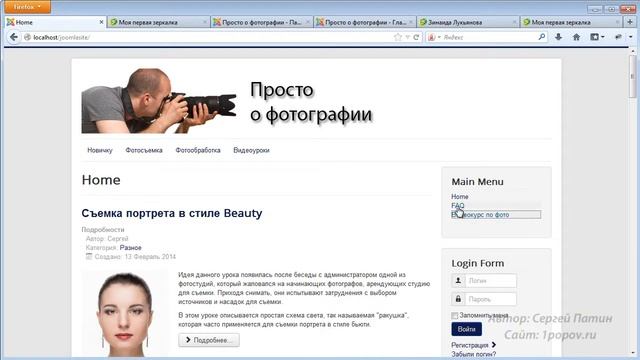Click the photographer header logo image
The image size is (640, 360).
[159, 101]
